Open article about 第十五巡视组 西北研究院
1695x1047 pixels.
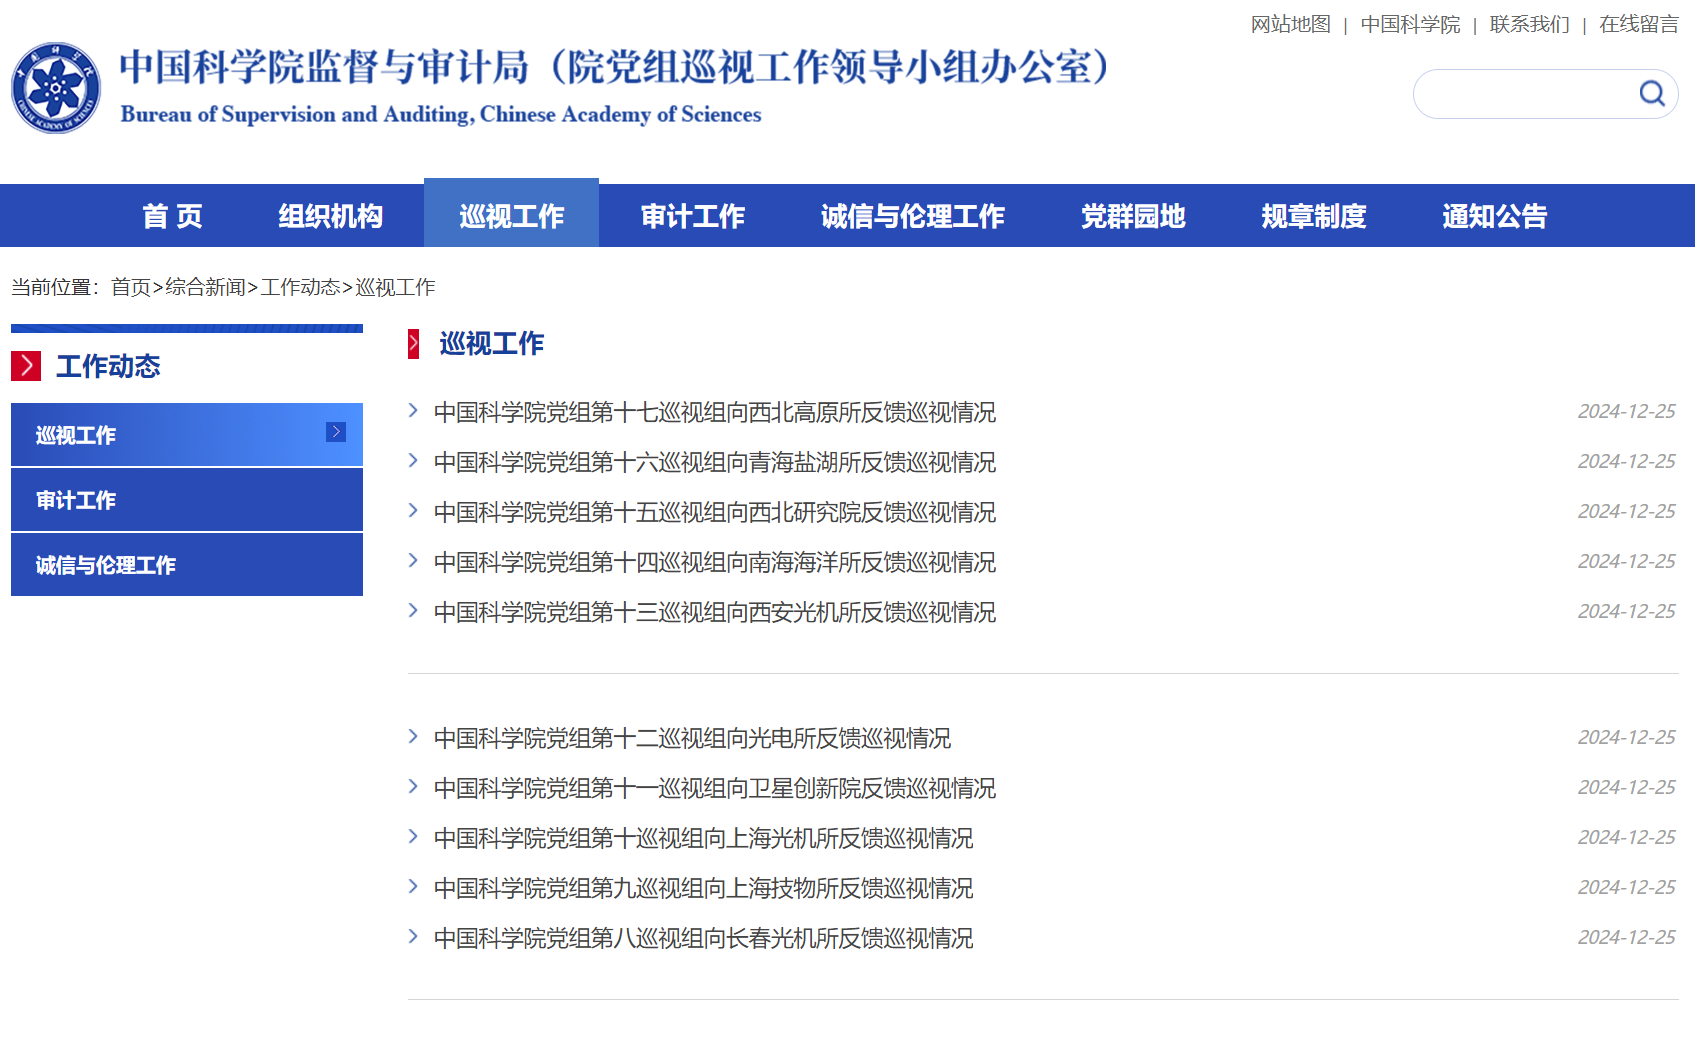pos(714,512)
